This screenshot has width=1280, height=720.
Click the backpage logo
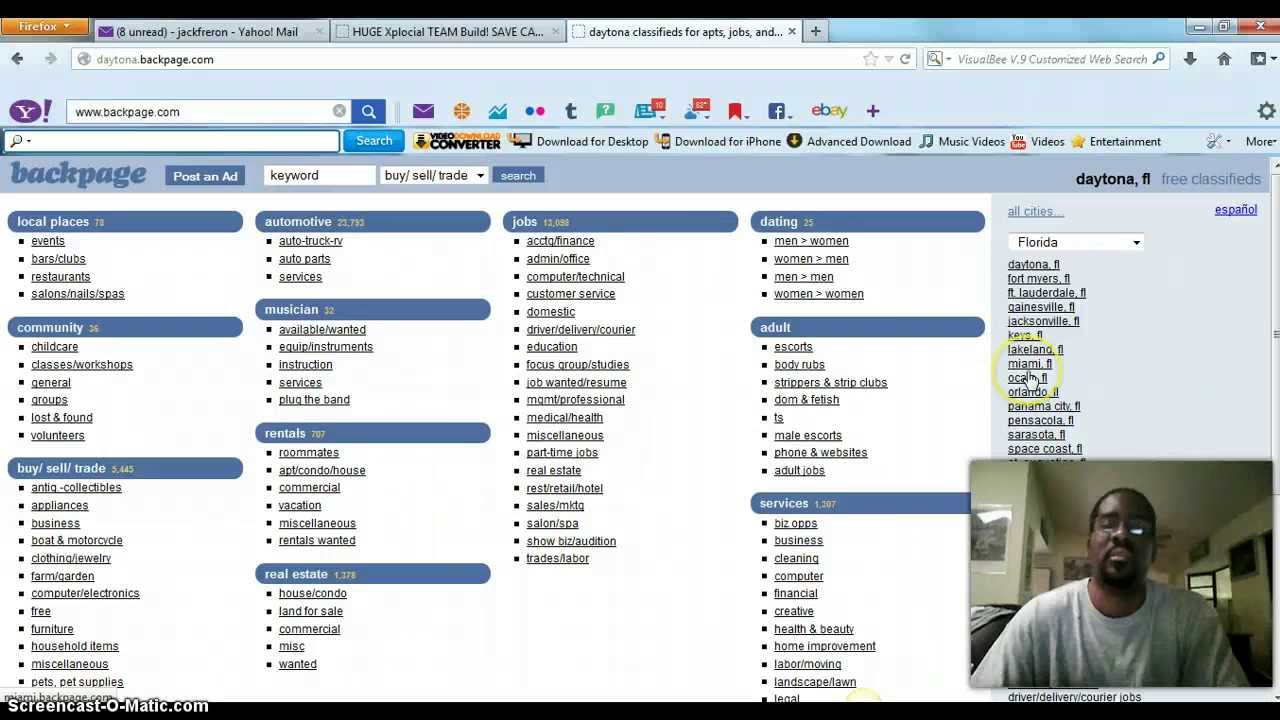tap(79, 175)
